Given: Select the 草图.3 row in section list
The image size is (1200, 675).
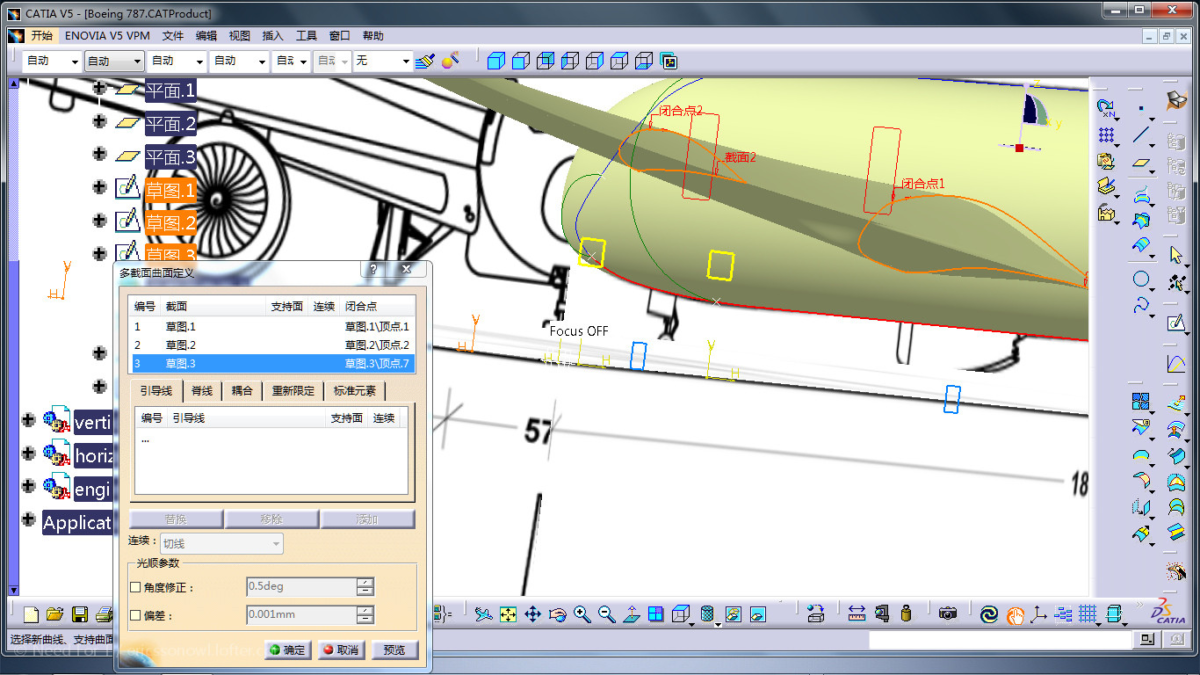Looking at the screenshot, I should pos(272,363).
